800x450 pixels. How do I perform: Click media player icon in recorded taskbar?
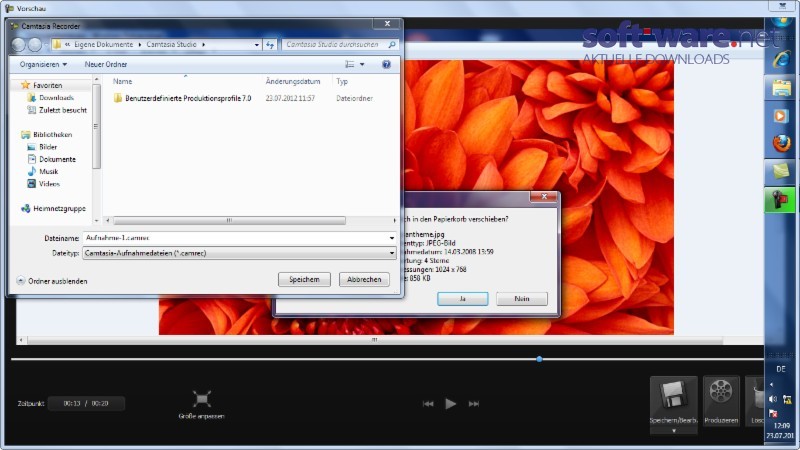tap(781, 116)
